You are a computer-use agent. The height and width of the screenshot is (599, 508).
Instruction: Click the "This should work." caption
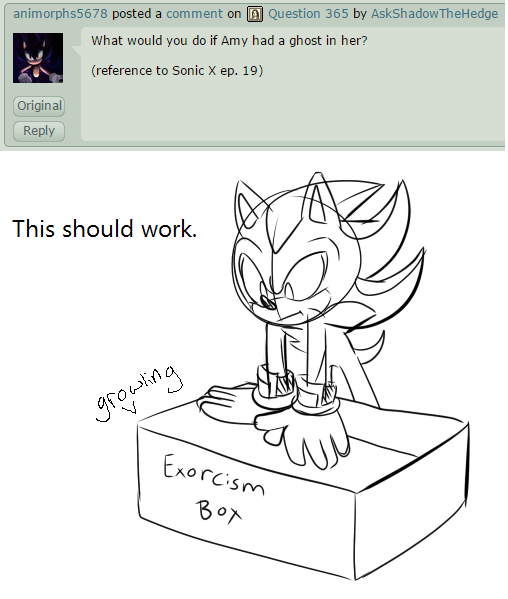pos(104,229)
